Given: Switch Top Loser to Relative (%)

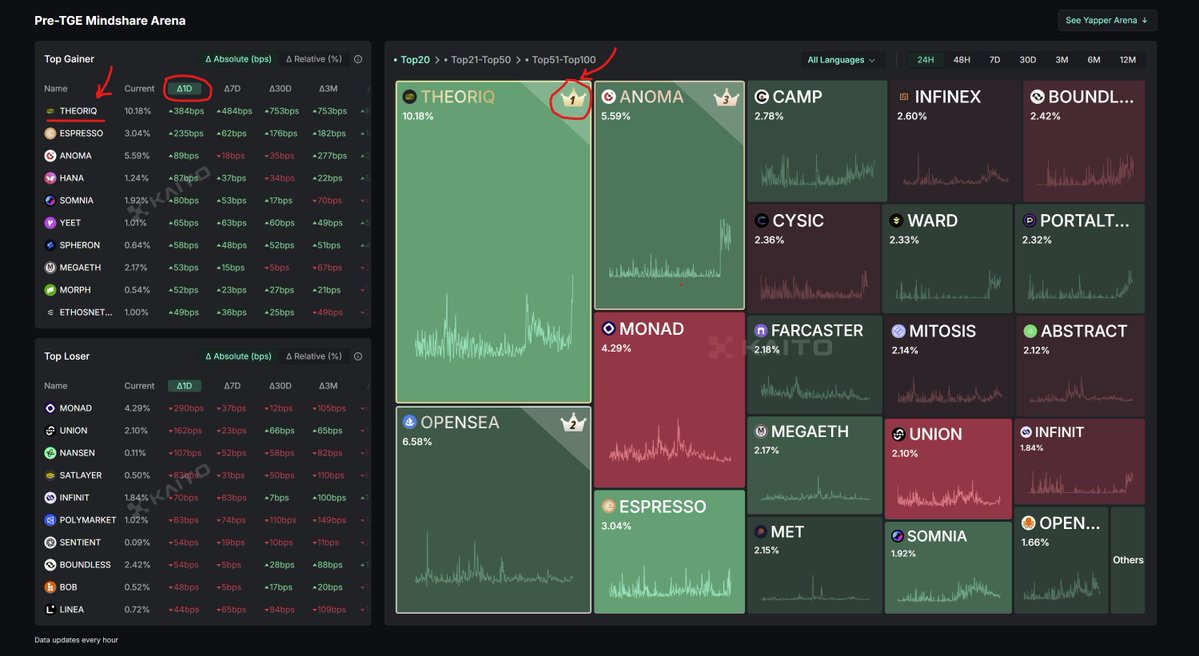Looking at the screenshot, I should coord(314,356).
